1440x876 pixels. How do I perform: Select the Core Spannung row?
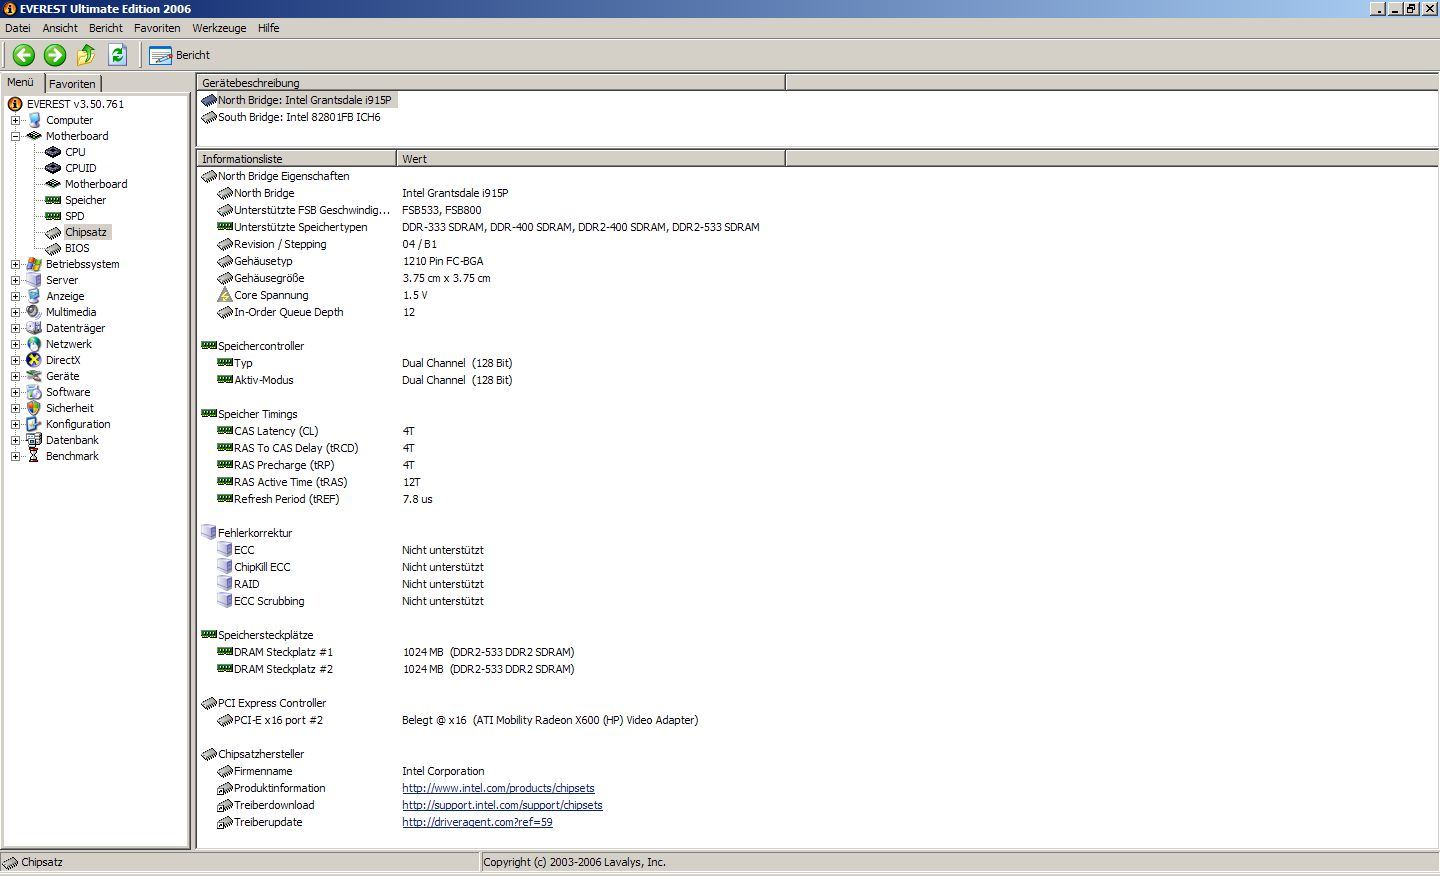(816, 295)
